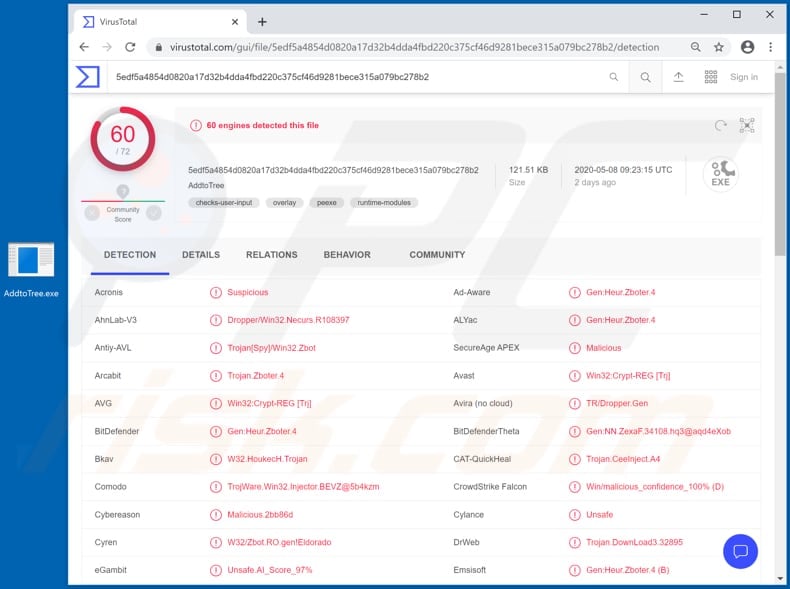This screenshot has width=790, height=589.
Task: Click the file hash text under detection banner
Action: [x=334, y=170]
